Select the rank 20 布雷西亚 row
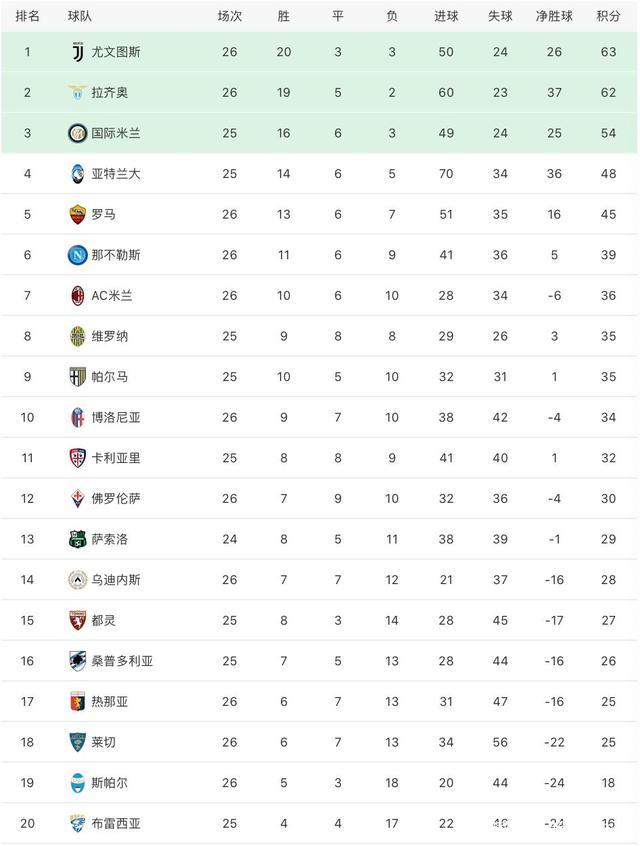This screenshot has height=846, width=640. point(320,824)
